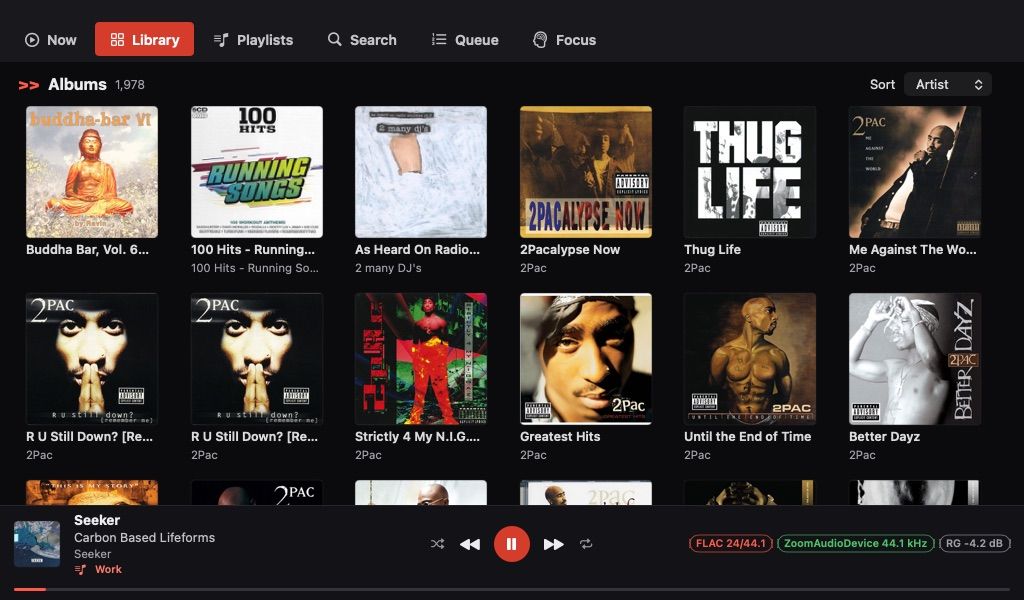
Task: Click the playlist icon beside Work
Action: point(80,569)
